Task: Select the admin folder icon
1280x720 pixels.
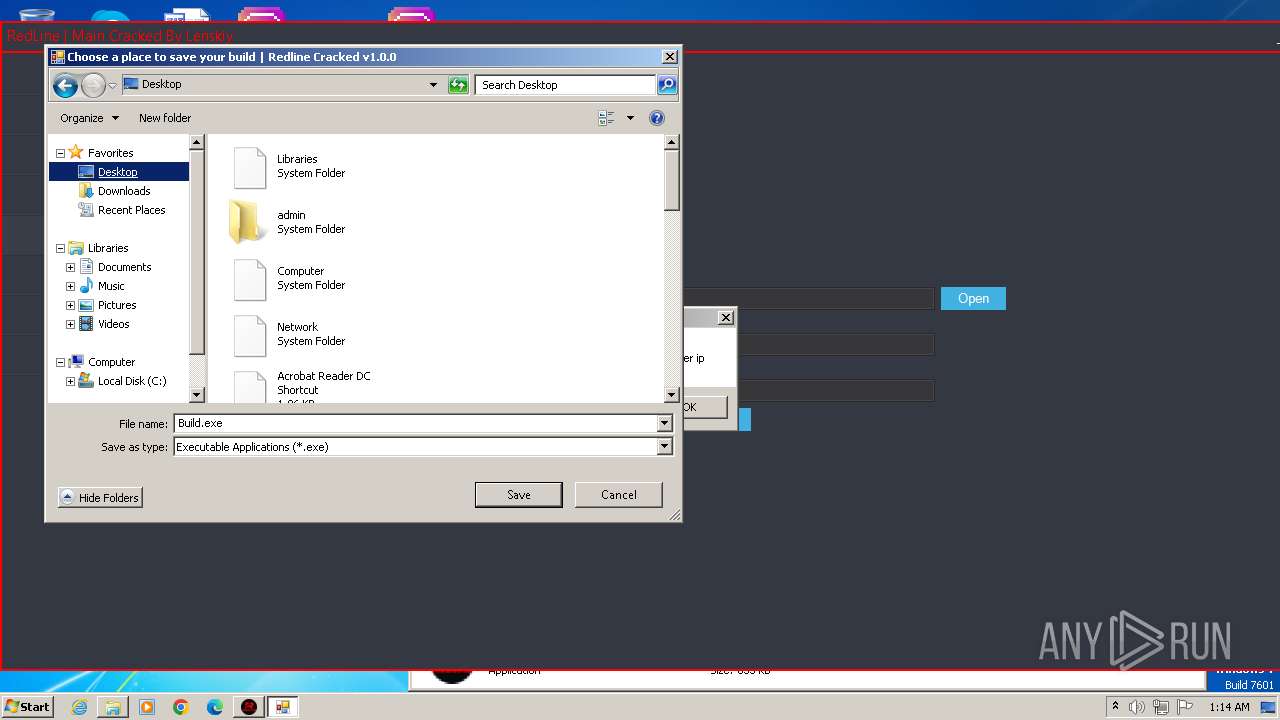Action: 248,222
